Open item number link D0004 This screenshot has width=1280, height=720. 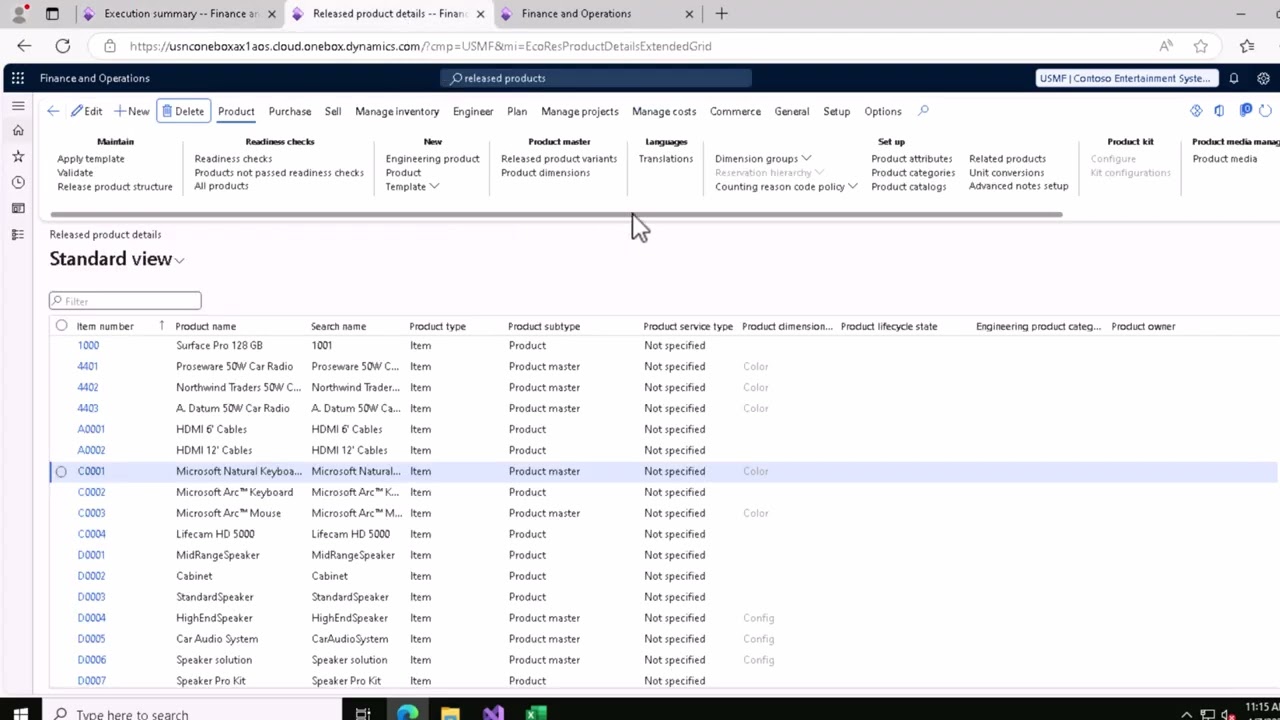[91, 618]
